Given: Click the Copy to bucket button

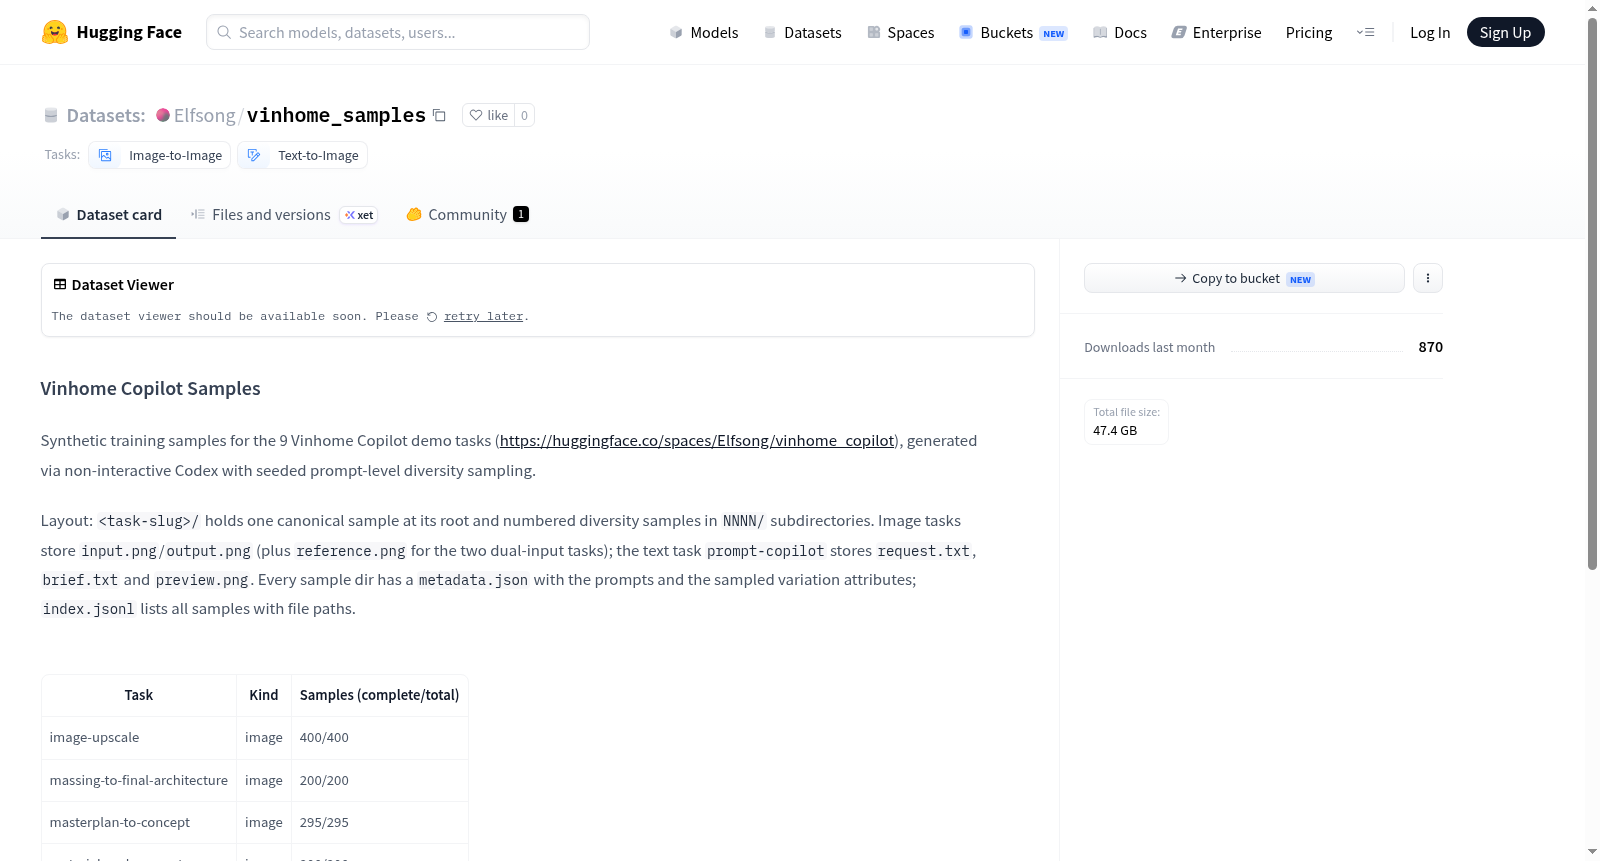Looking at the screenshot, I should (1244, 278).
